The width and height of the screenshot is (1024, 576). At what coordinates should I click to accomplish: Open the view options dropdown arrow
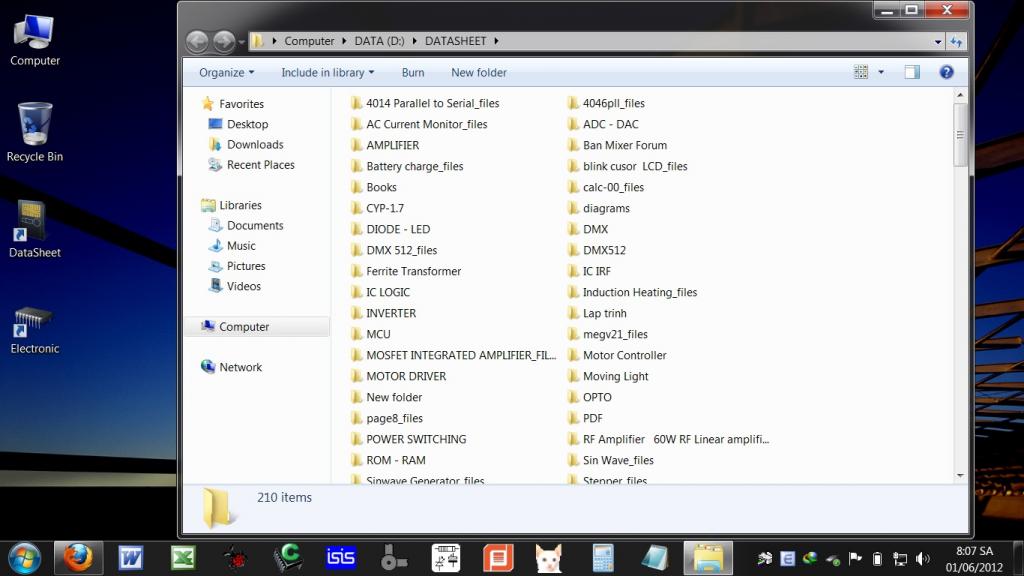(881, 72)
